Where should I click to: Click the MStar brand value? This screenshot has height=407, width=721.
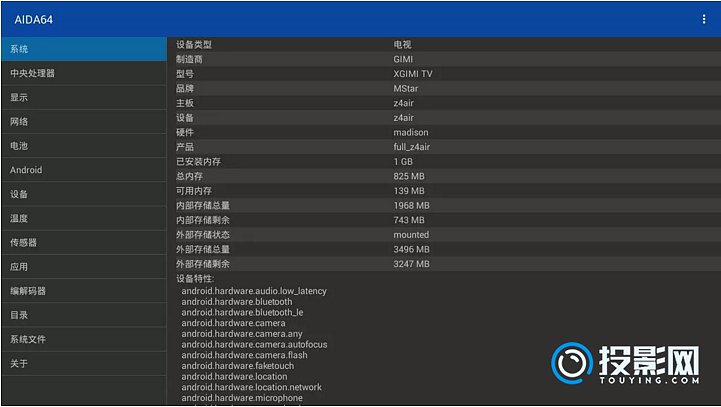(406, 88)
